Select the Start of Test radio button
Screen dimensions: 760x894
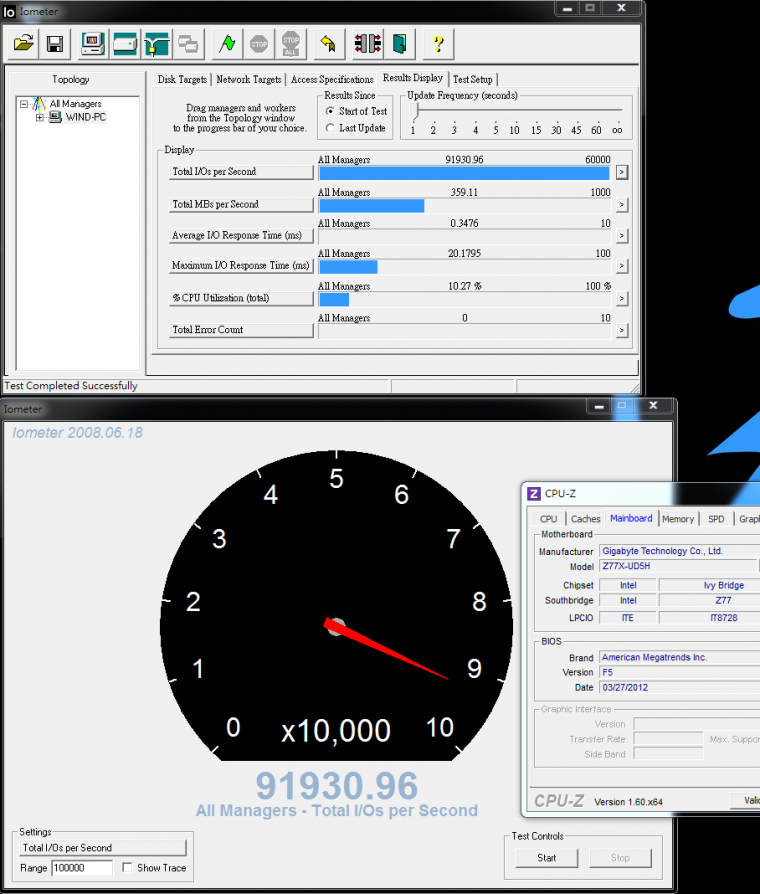point(331,111)
